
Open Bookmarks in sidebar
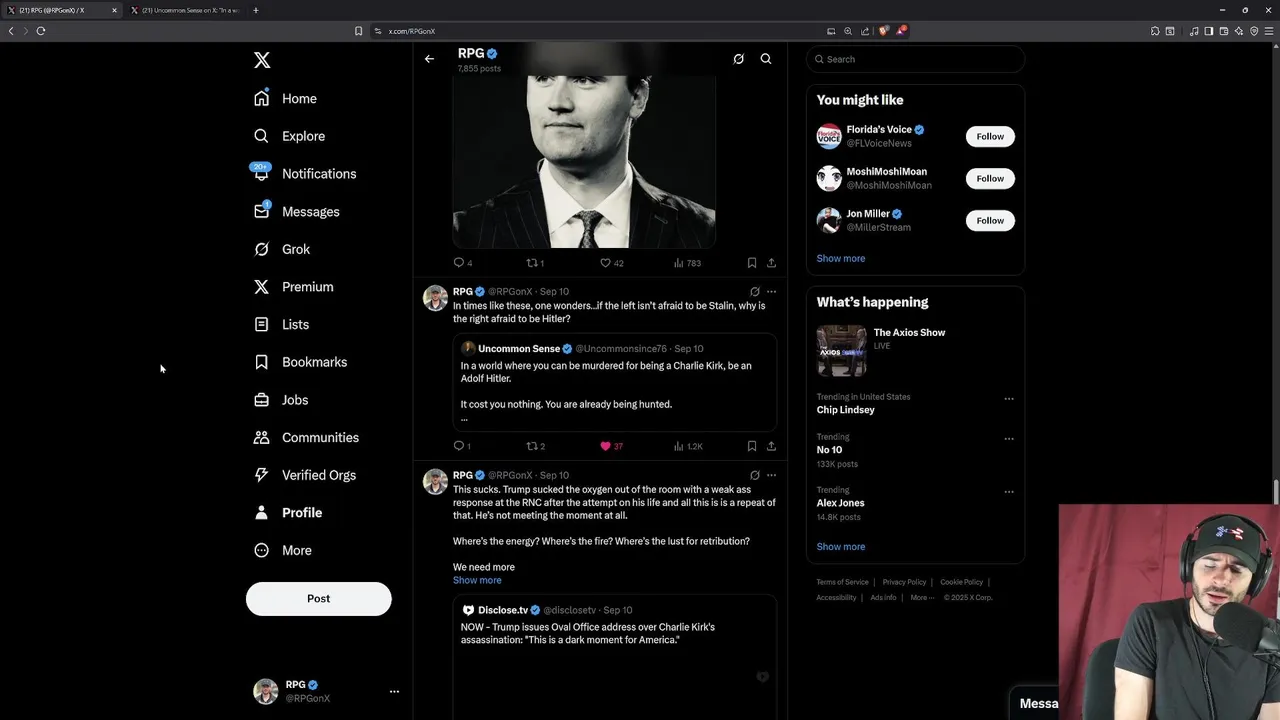[x=300, y=362]
